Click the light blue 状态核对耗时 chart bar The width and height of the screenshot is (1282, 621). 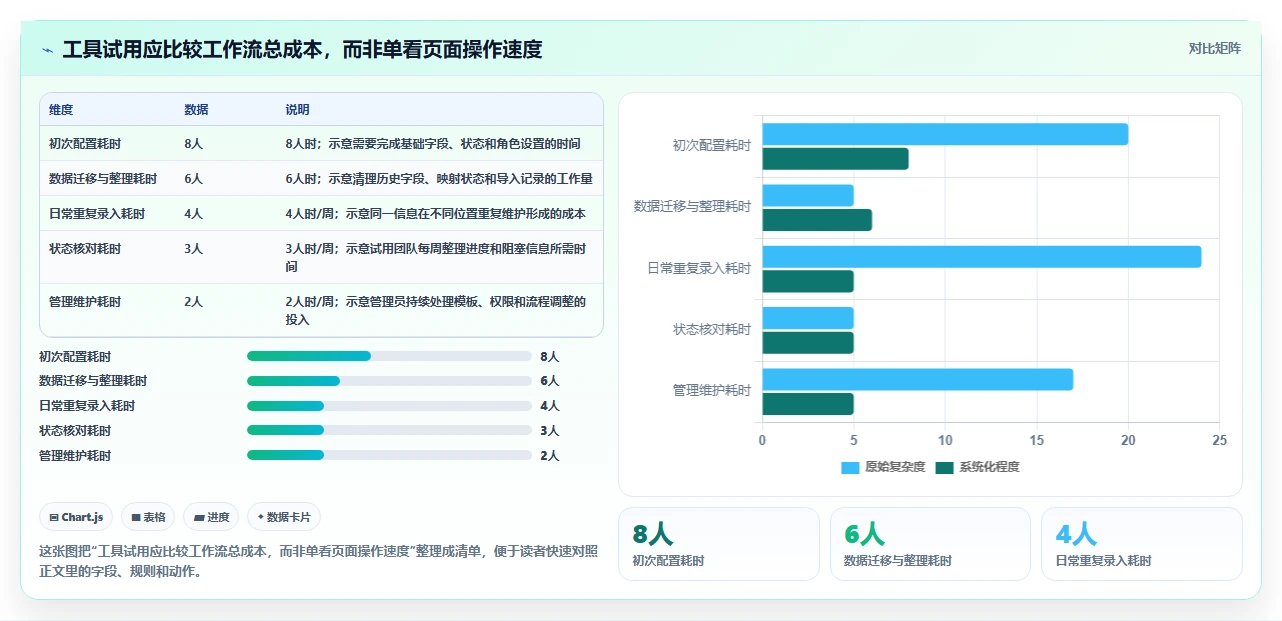coord(808,318)
